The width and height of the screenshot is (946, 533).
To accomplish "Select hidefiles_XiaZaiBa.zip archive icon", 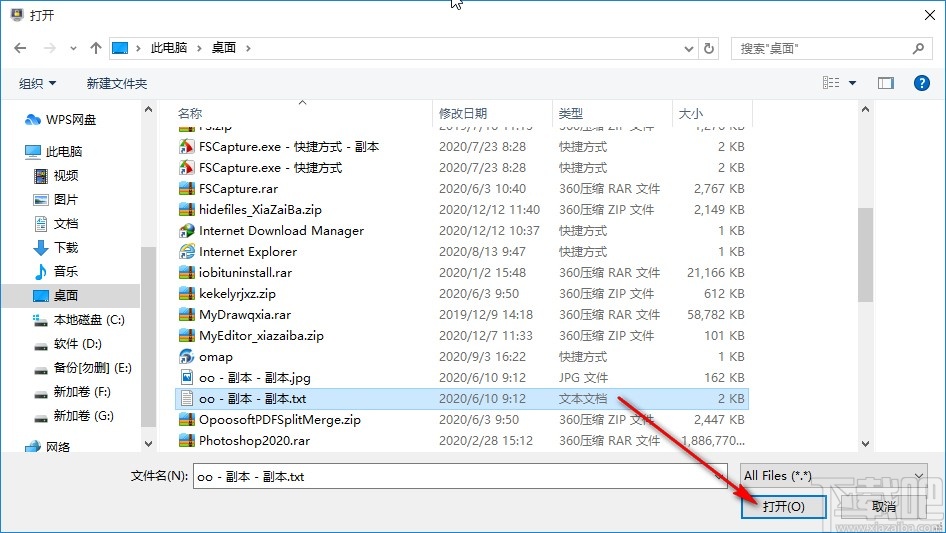I will (187, 209).
